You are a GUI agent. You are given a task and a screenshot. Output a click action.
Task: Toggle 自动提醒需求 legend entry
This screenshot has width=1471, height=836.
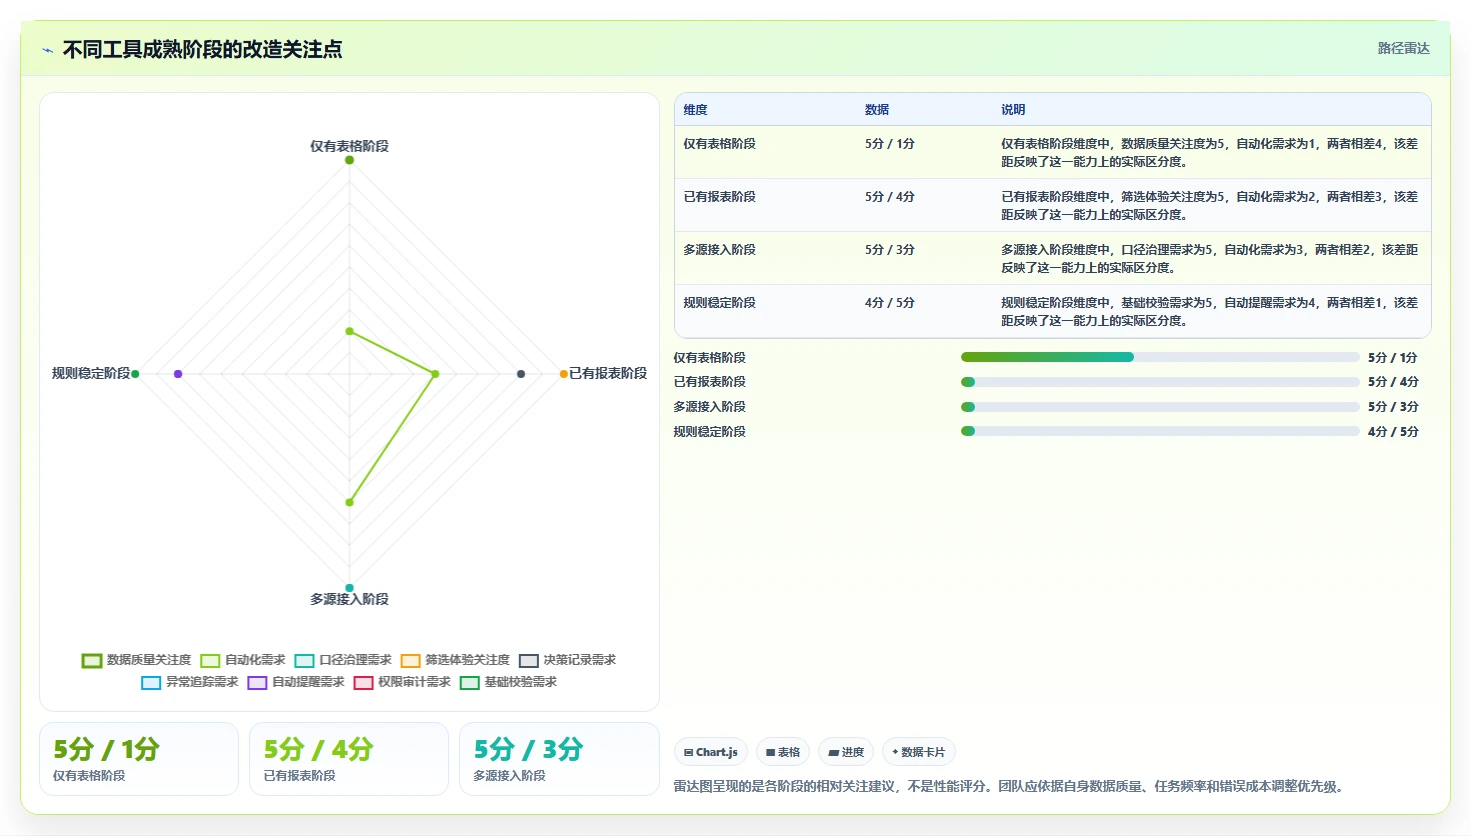[296, 683]
